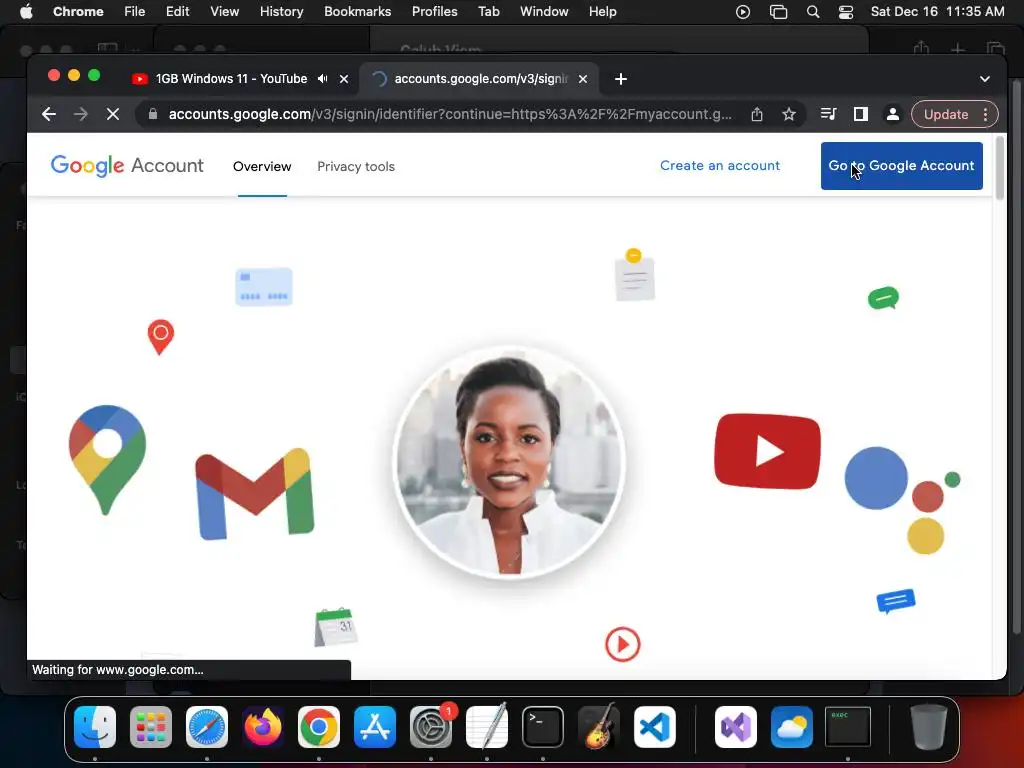Click the Google Account logo
Screen dimensions: 1024x768
pyautogui.click(x=127, y=166)
